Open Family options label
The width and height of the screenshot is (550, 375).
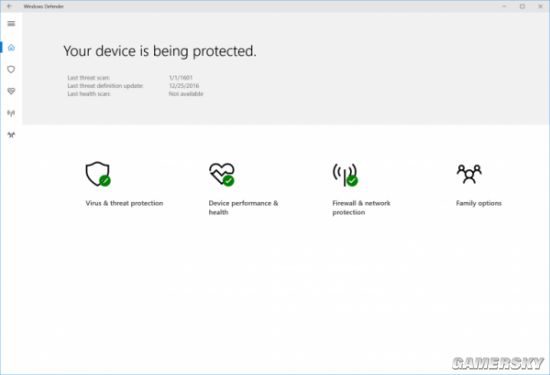pyautogui.click(x=478, y=203)
